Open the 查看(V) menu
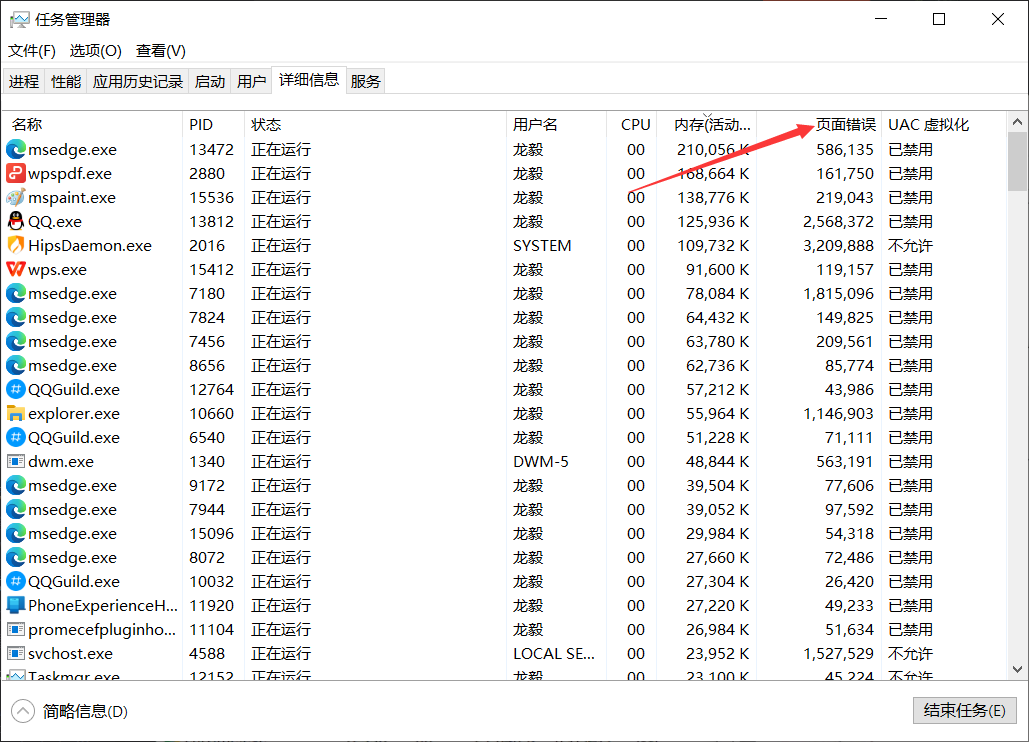The image size is (1029, 742). pyautogui.click(x=161, y=51)
